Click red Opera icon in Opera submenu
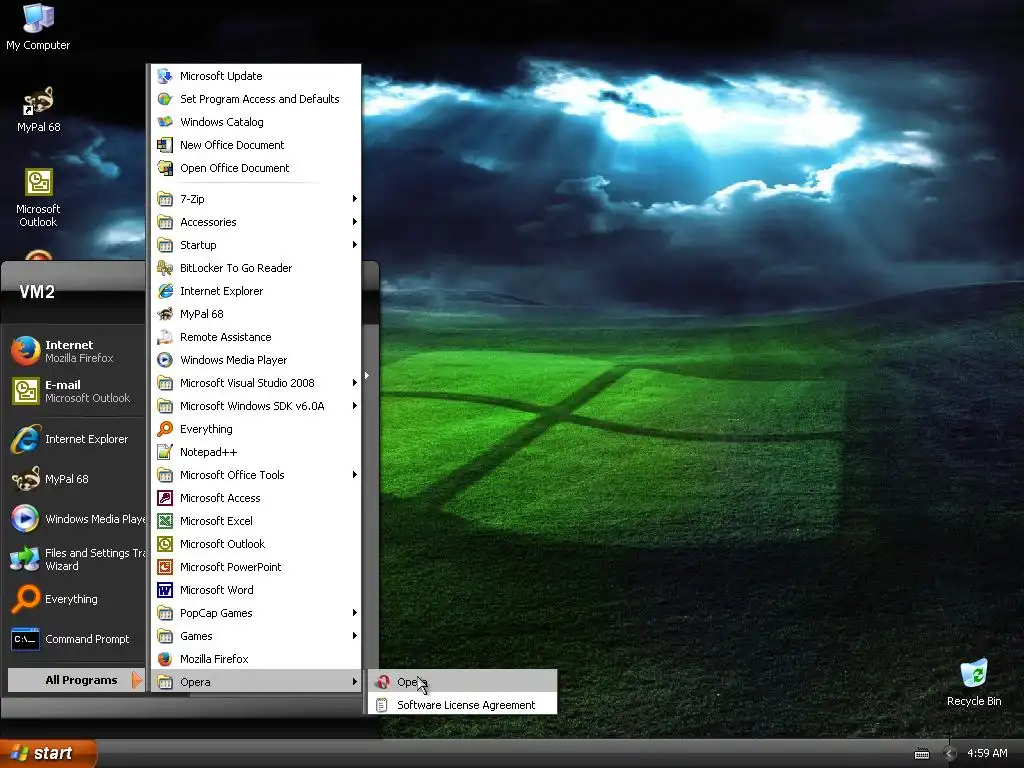1024x768 pixels. pyautogui.click(x=383, y=682)
